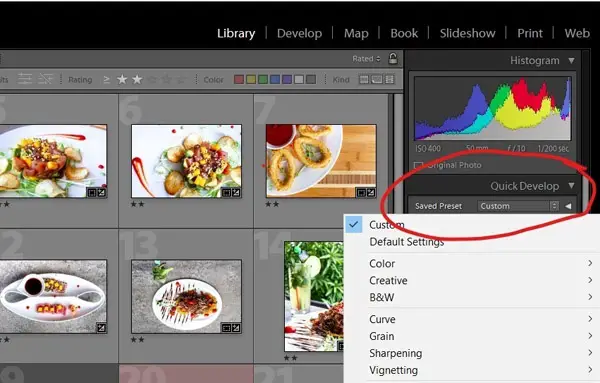The width and height of the screenshot is (600, 383).
Task: Filter Kind by virtual copies icon
Action: pyautogui.click(x=377, y=79)
